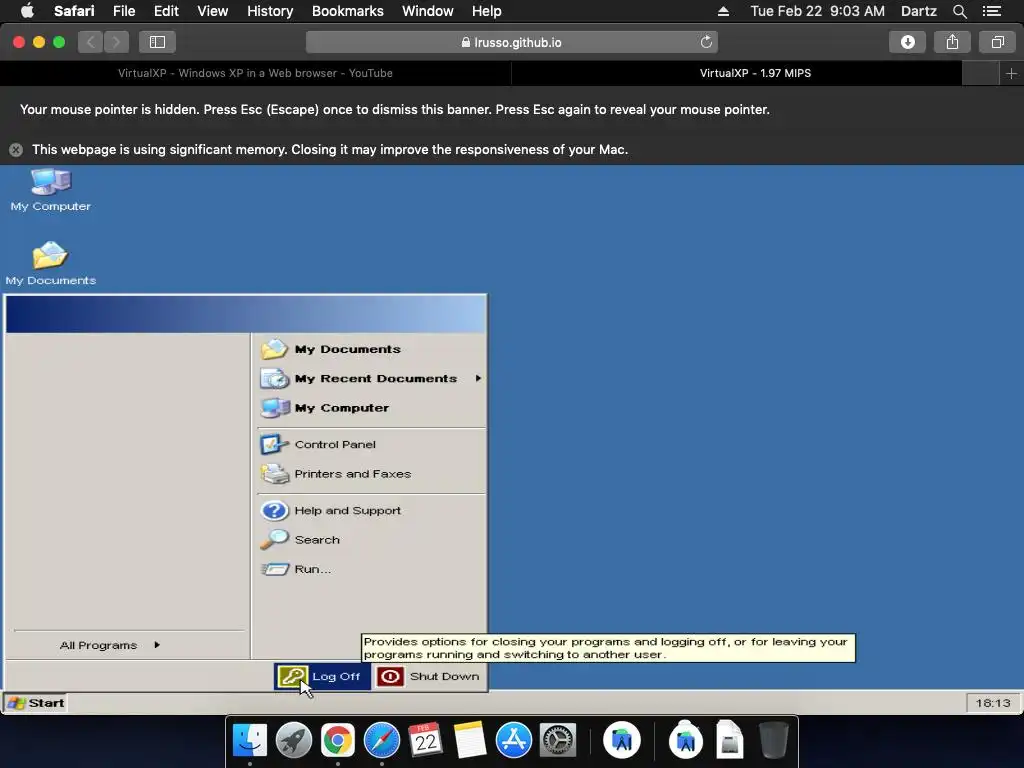
Task: Open the Help menu
Action: point(487,11)
